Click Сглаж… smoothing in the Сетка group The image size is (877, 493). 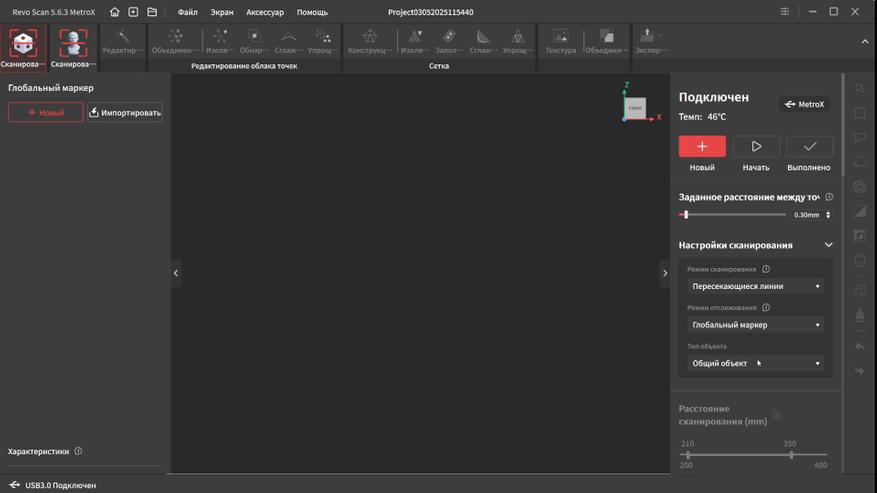483,41
